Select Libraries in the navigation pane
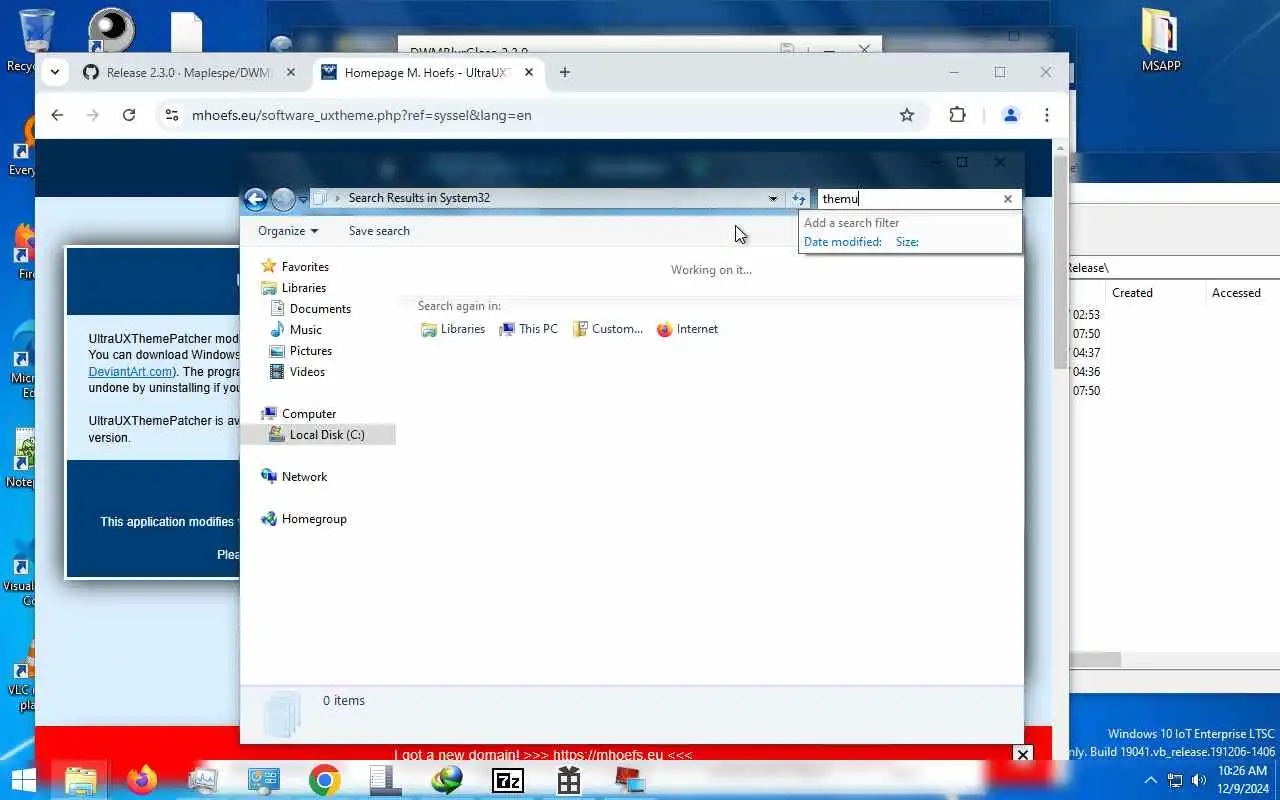The height and width of the screenshot is (800, 1280). click(303, 288)
